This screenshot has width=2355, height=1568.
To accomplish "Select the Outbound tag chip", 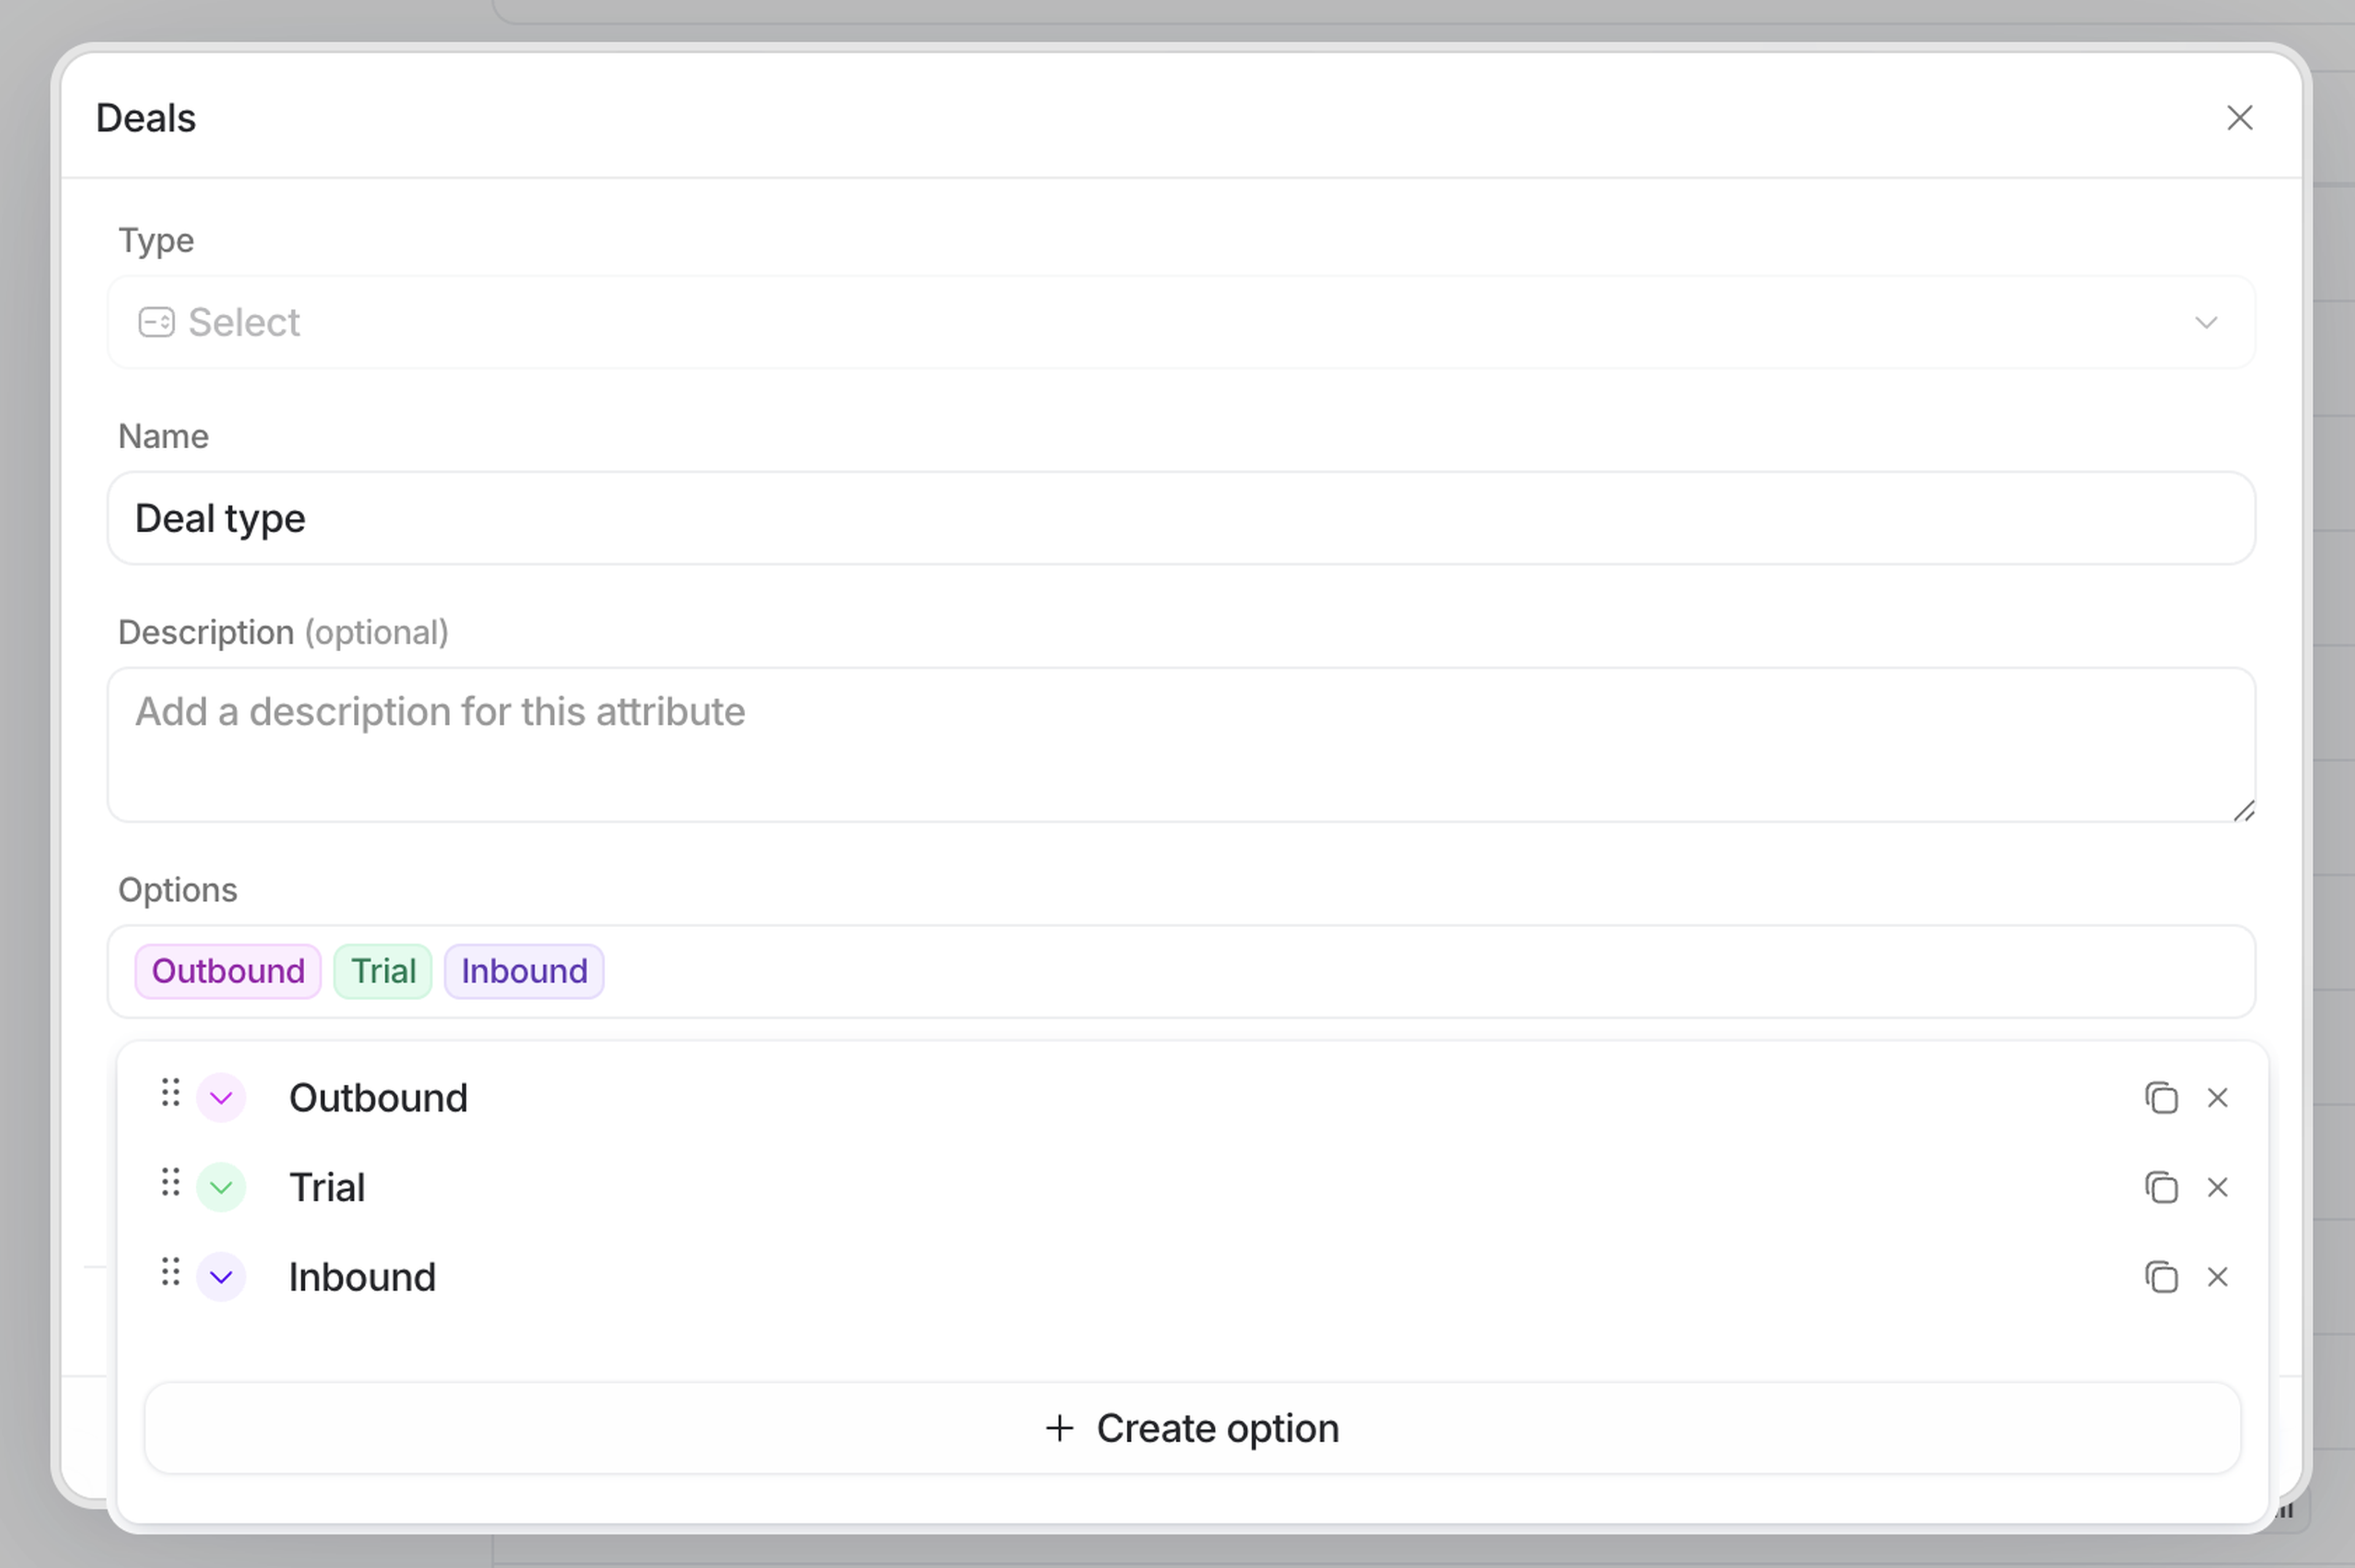I will pyautogui.click(x=228, y=971).
